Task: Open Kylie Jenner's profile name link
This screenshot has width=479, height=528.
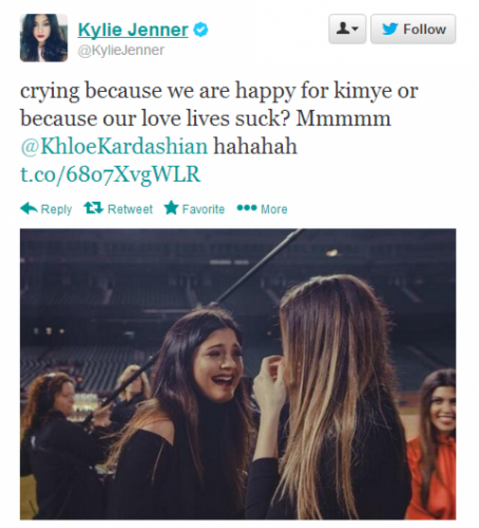Action: tap(133, 30)
